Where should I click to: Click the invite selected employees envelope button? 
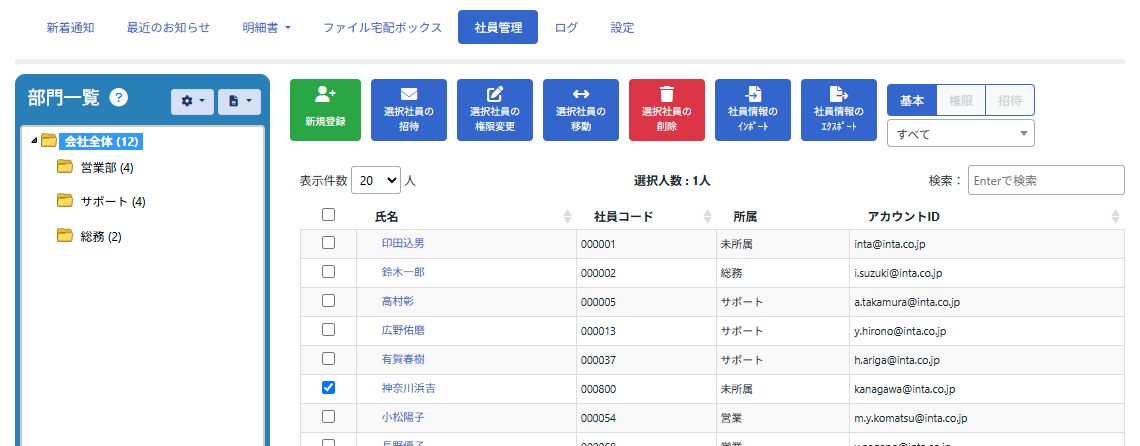408,110
